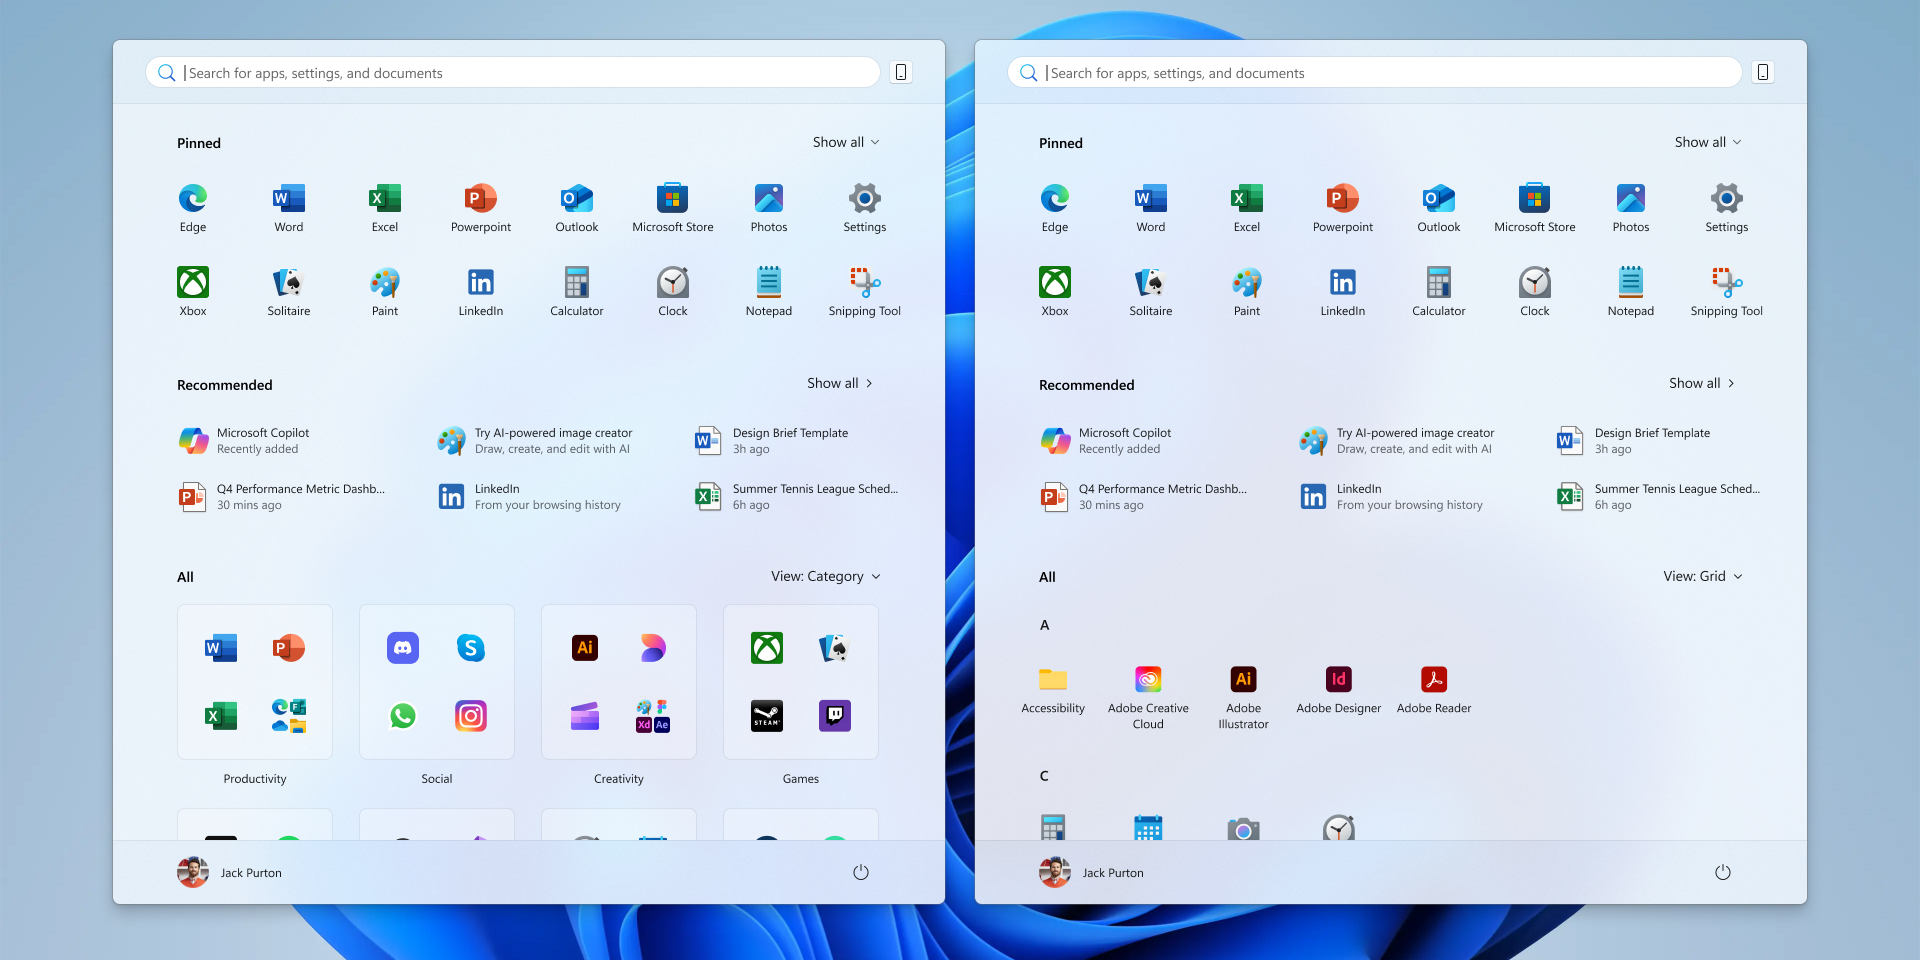1920x960 pixels.
Task: Open Outlook in left Start menu pinned apps
Action: [577, 208]
